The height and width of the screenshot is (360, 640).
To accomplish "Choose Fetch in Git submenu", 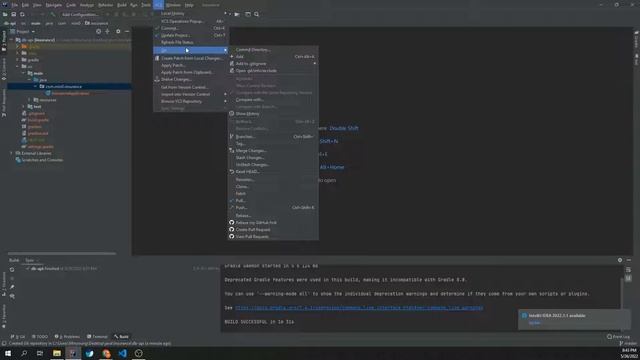I will (273, 193).
